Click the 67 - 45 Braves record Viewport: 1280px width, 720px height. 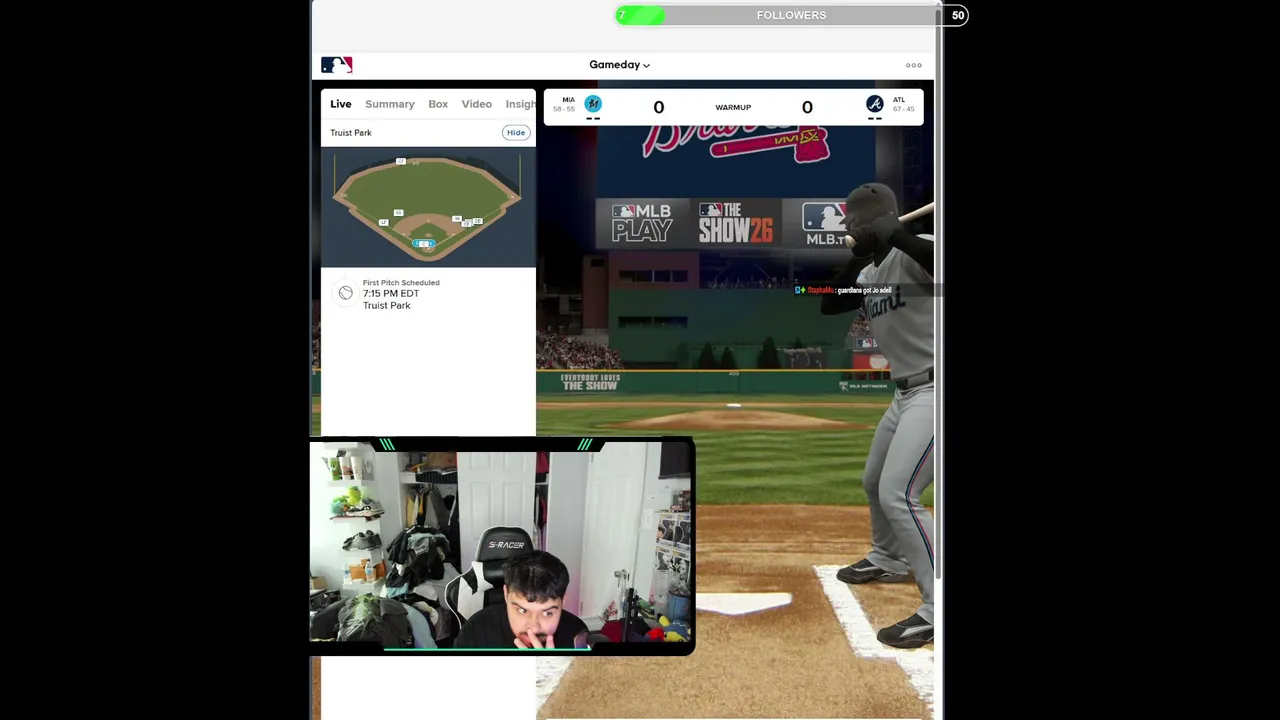903,109
